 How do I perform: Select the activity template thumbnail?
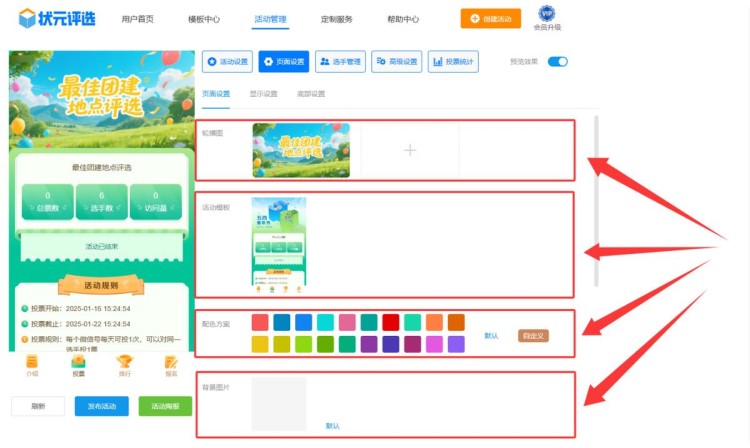click(x=278, y=241)
